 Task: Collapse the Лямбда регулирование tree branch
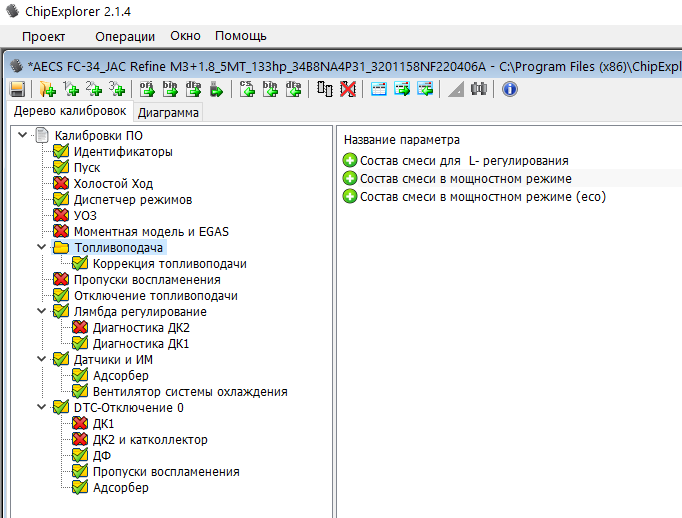coord(40,312)
